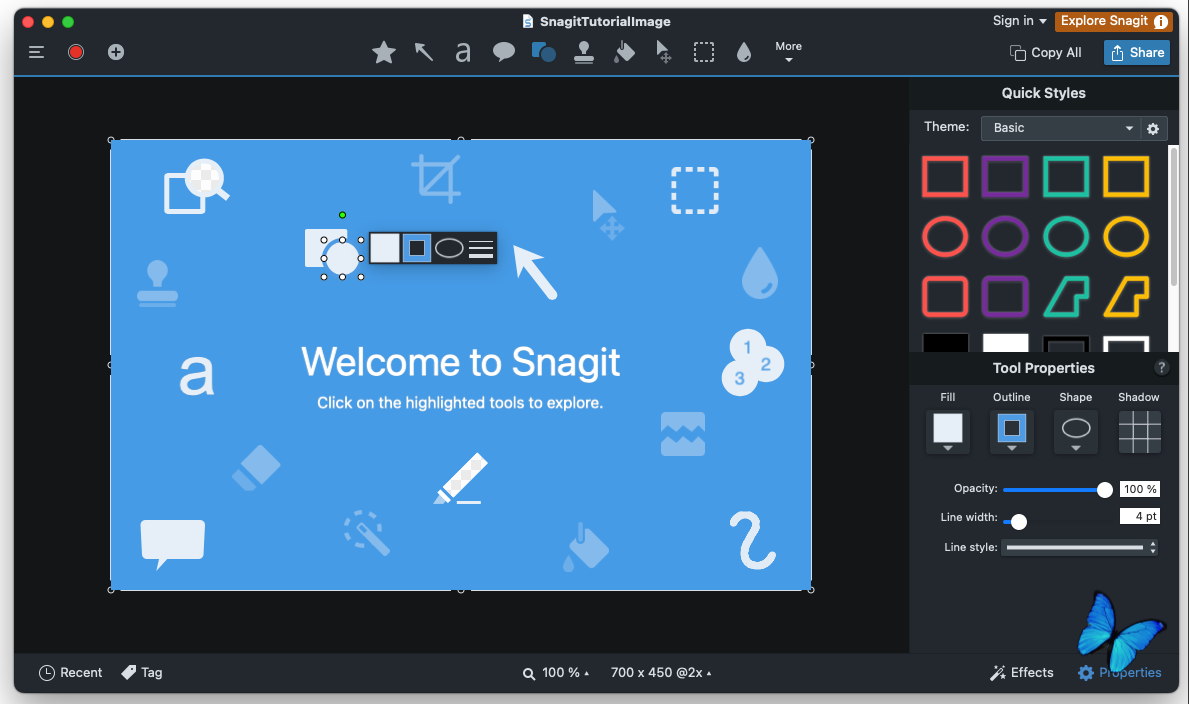Select the Text tool
Image resolution: width=1189 pixels, height=704 pixels.
[463, 52]
